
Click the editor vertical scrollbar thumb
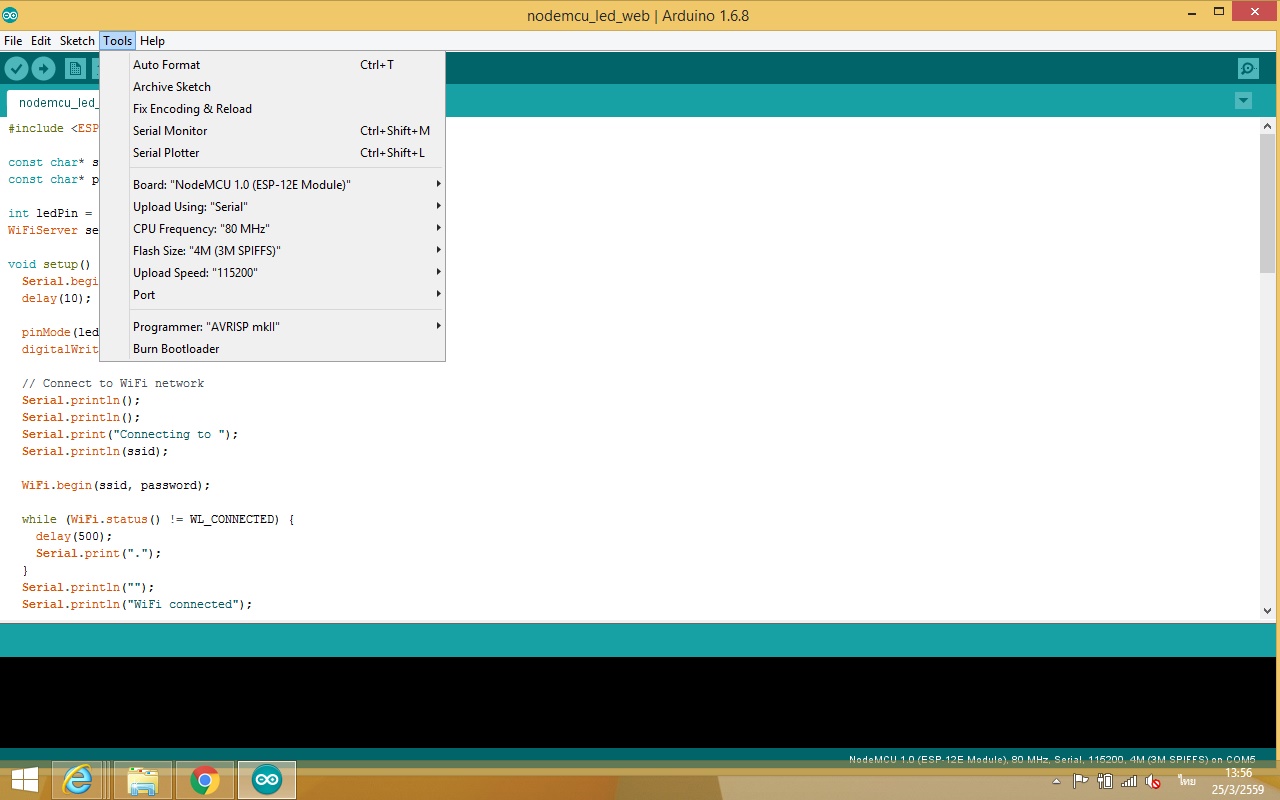click(1268, 203)
